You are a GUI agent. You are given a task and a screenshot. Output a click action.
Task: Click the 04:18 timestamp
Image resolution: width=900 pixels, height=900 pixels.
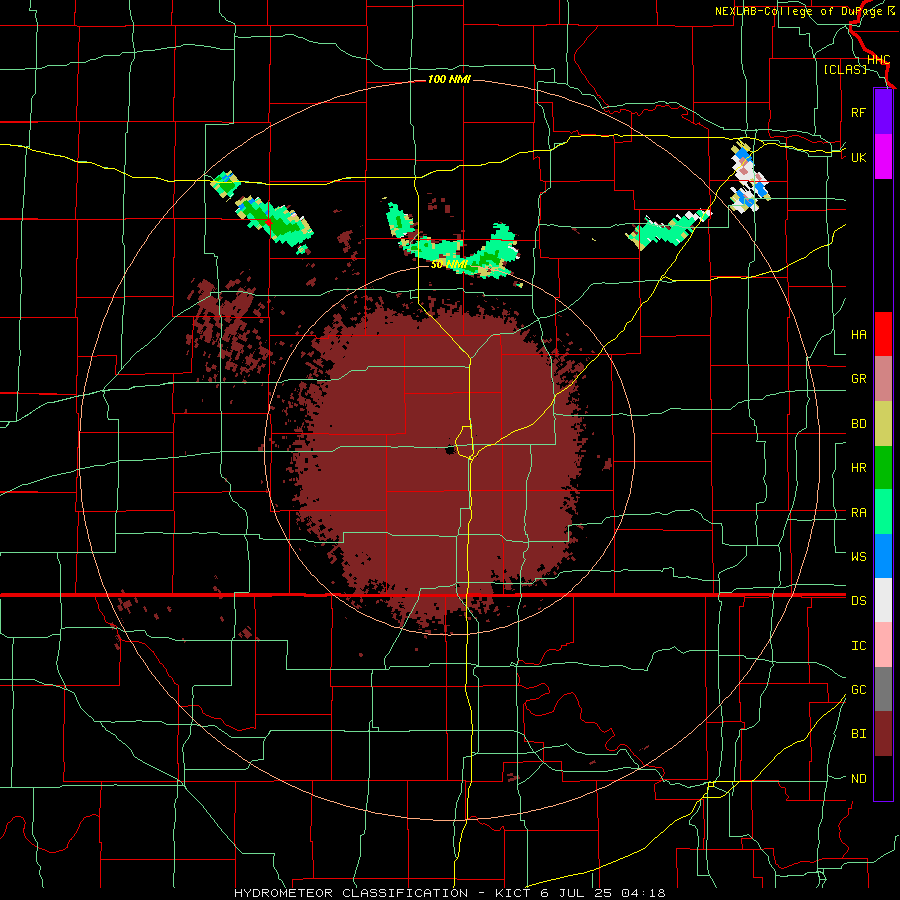(x=646, y=893)
